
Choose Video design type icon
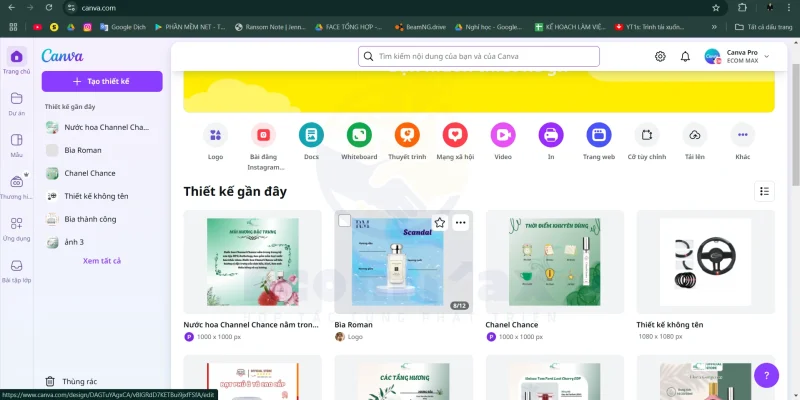[x=503, y=135]
